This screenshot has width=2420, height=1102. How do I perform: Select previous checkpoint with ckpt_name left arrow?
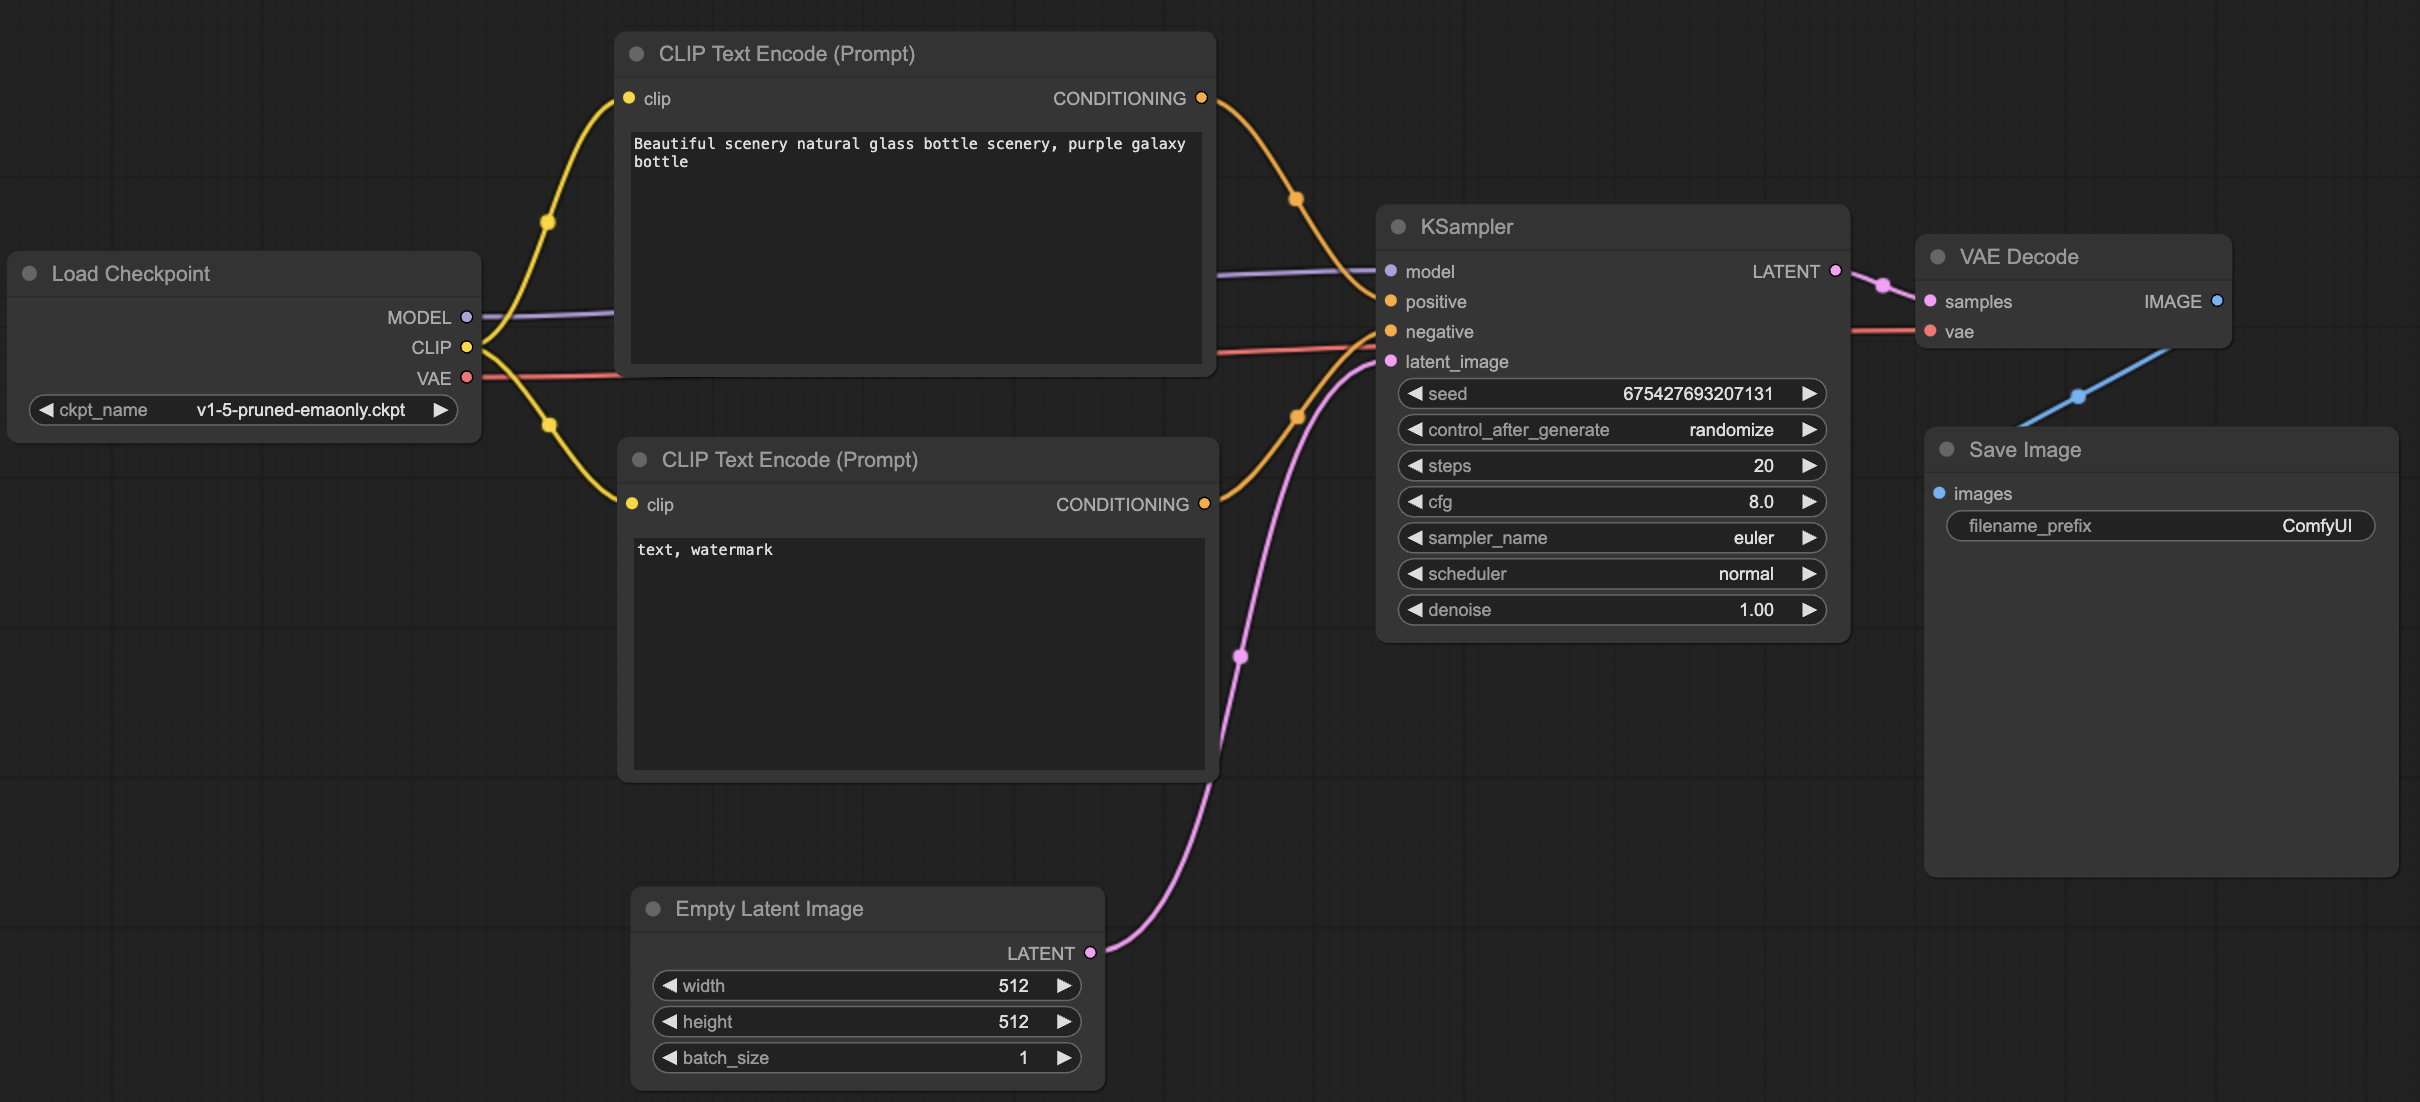46,410
